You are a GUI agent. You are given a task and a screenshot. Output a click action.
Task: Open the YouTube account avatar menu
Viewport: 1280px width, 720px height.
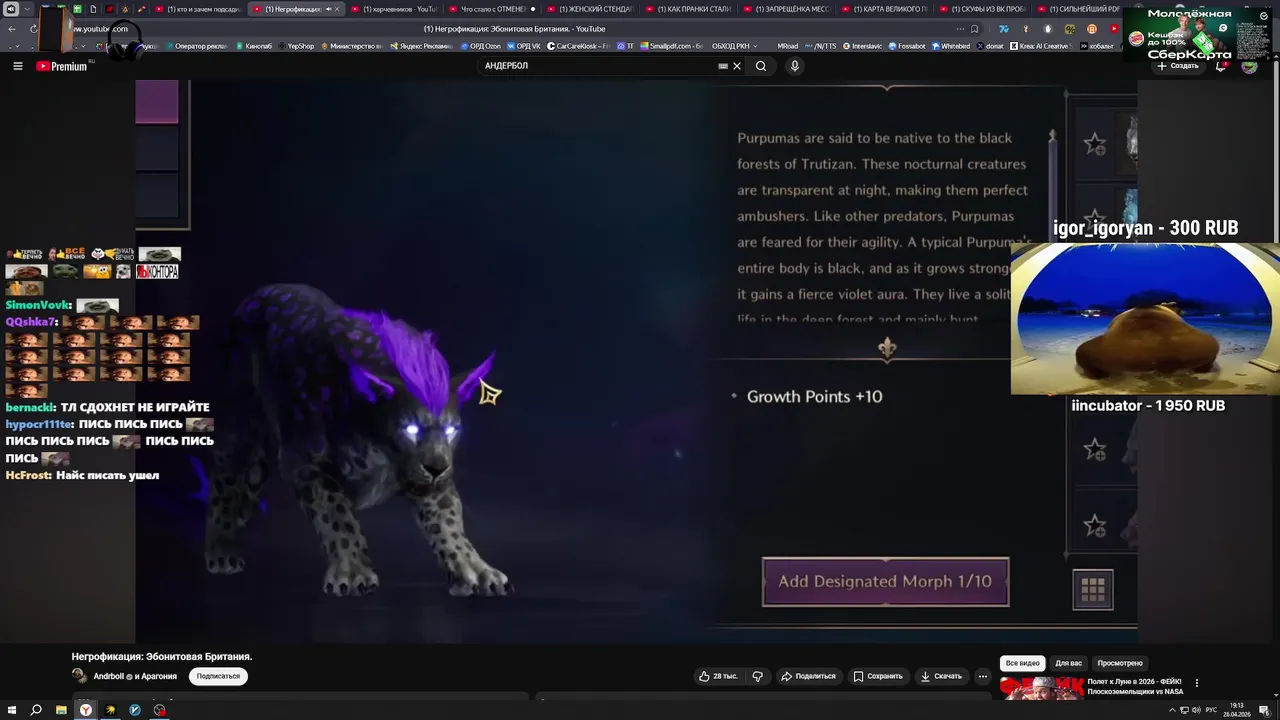click(1249, 67)
